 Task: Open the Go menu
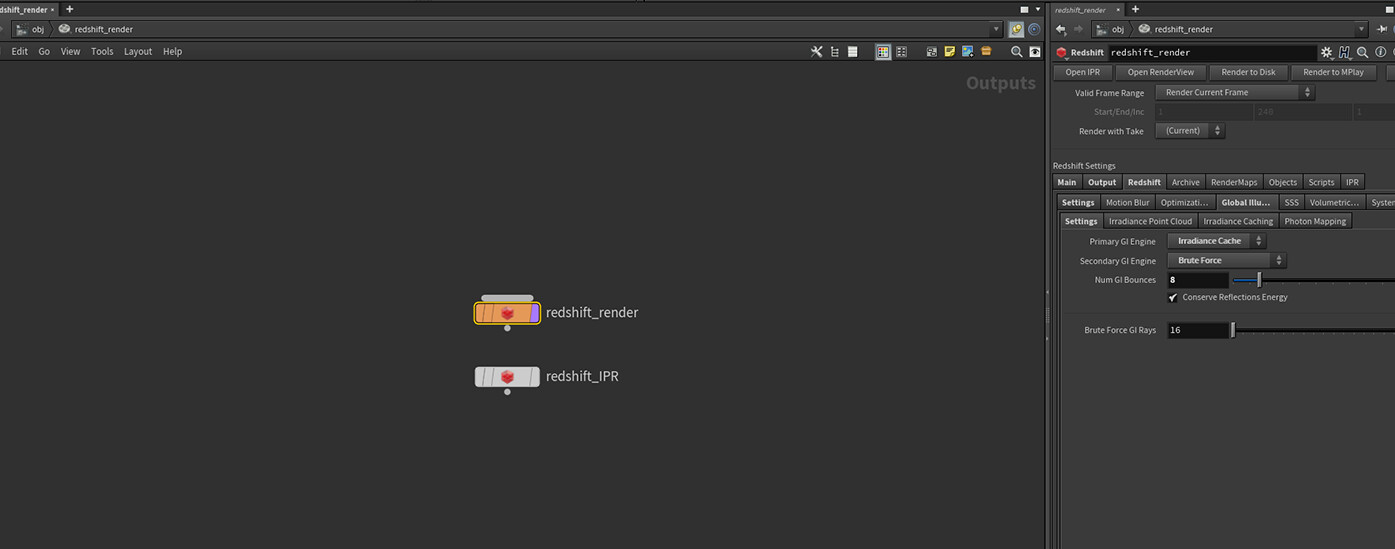pos(44,52)
